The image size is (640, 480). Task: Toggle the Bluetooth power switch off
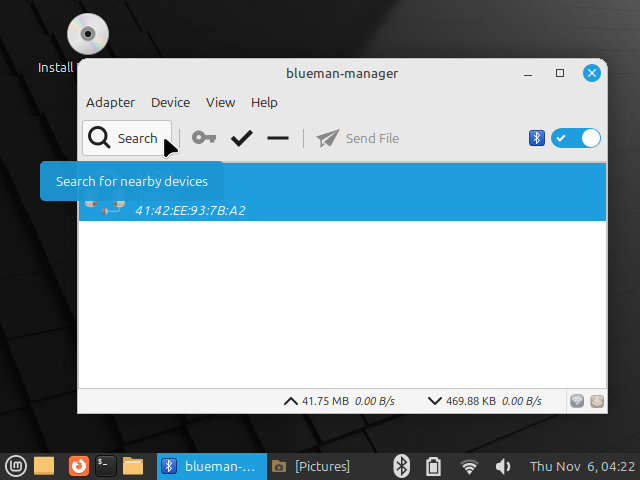(576, 138)
